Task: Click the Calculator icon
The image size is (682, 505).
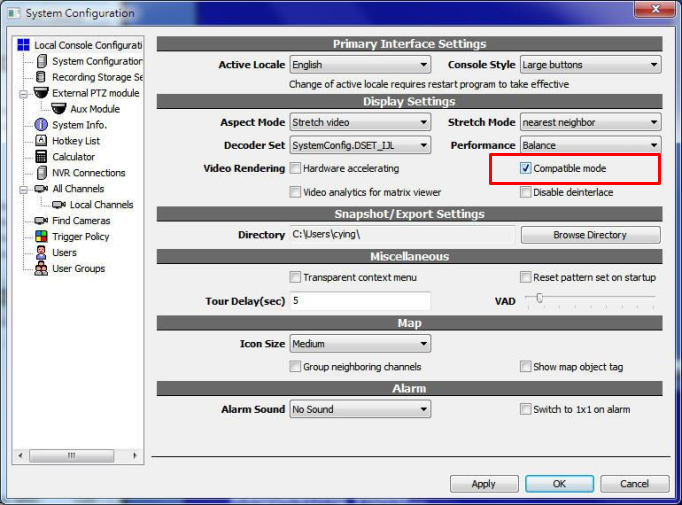Action: tap(41, 157)
